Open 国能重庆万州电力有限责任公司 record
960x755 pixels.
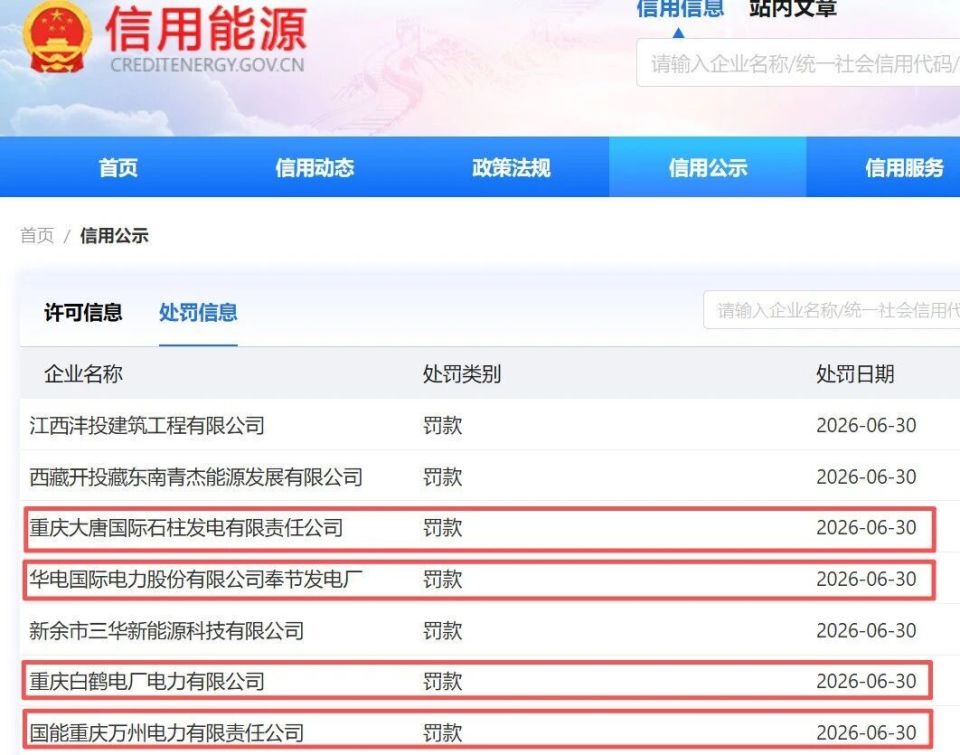tap(167, 732)
